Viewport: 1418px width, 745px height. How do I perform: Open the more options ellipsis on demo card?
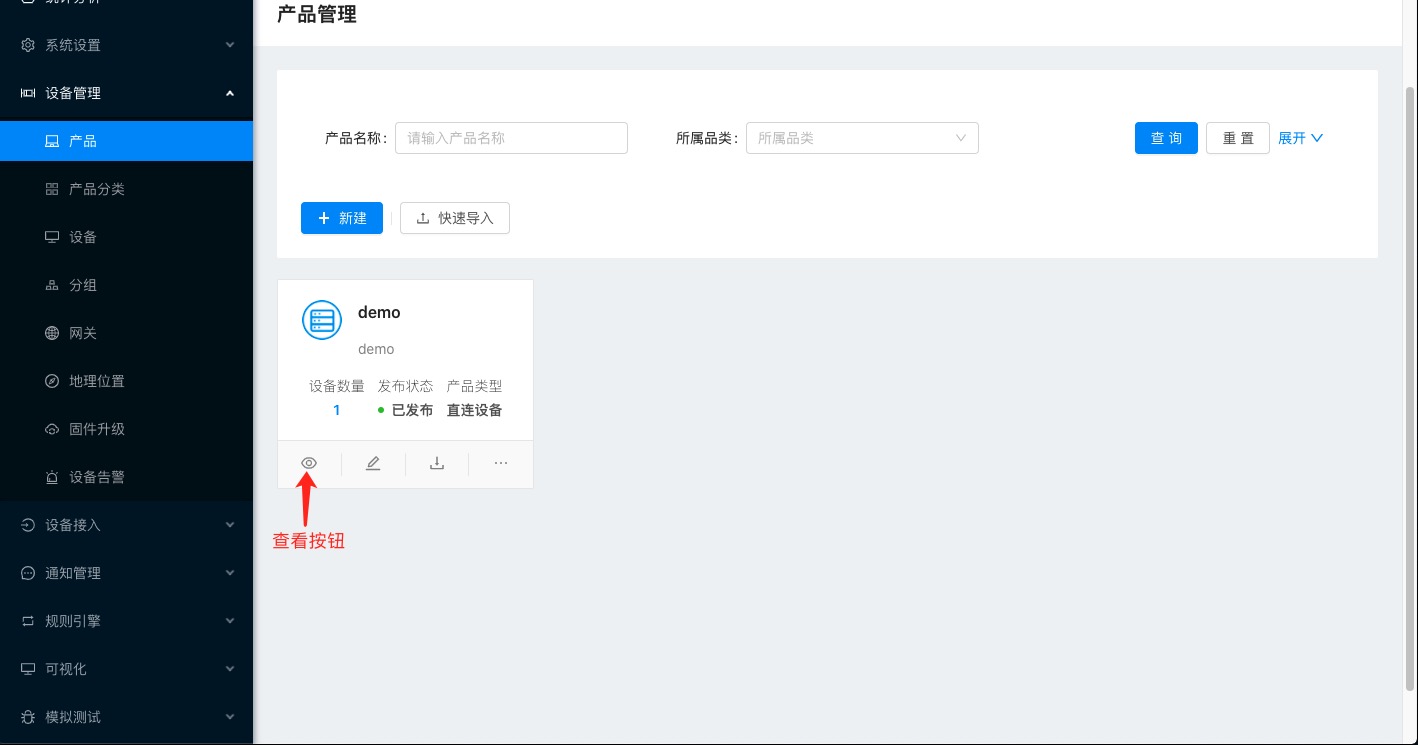501,463
